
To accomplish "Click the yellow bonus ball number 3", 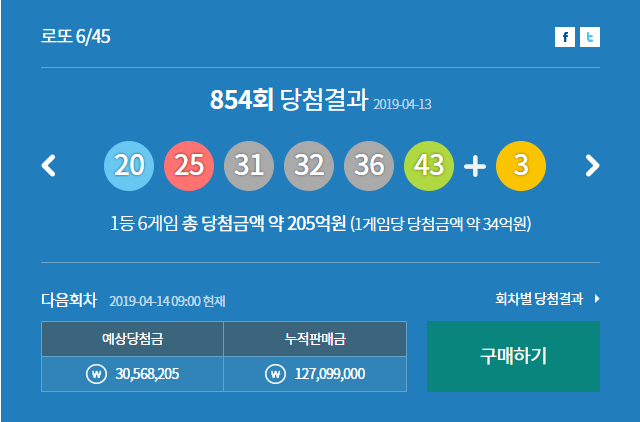I will click(520, 166).
